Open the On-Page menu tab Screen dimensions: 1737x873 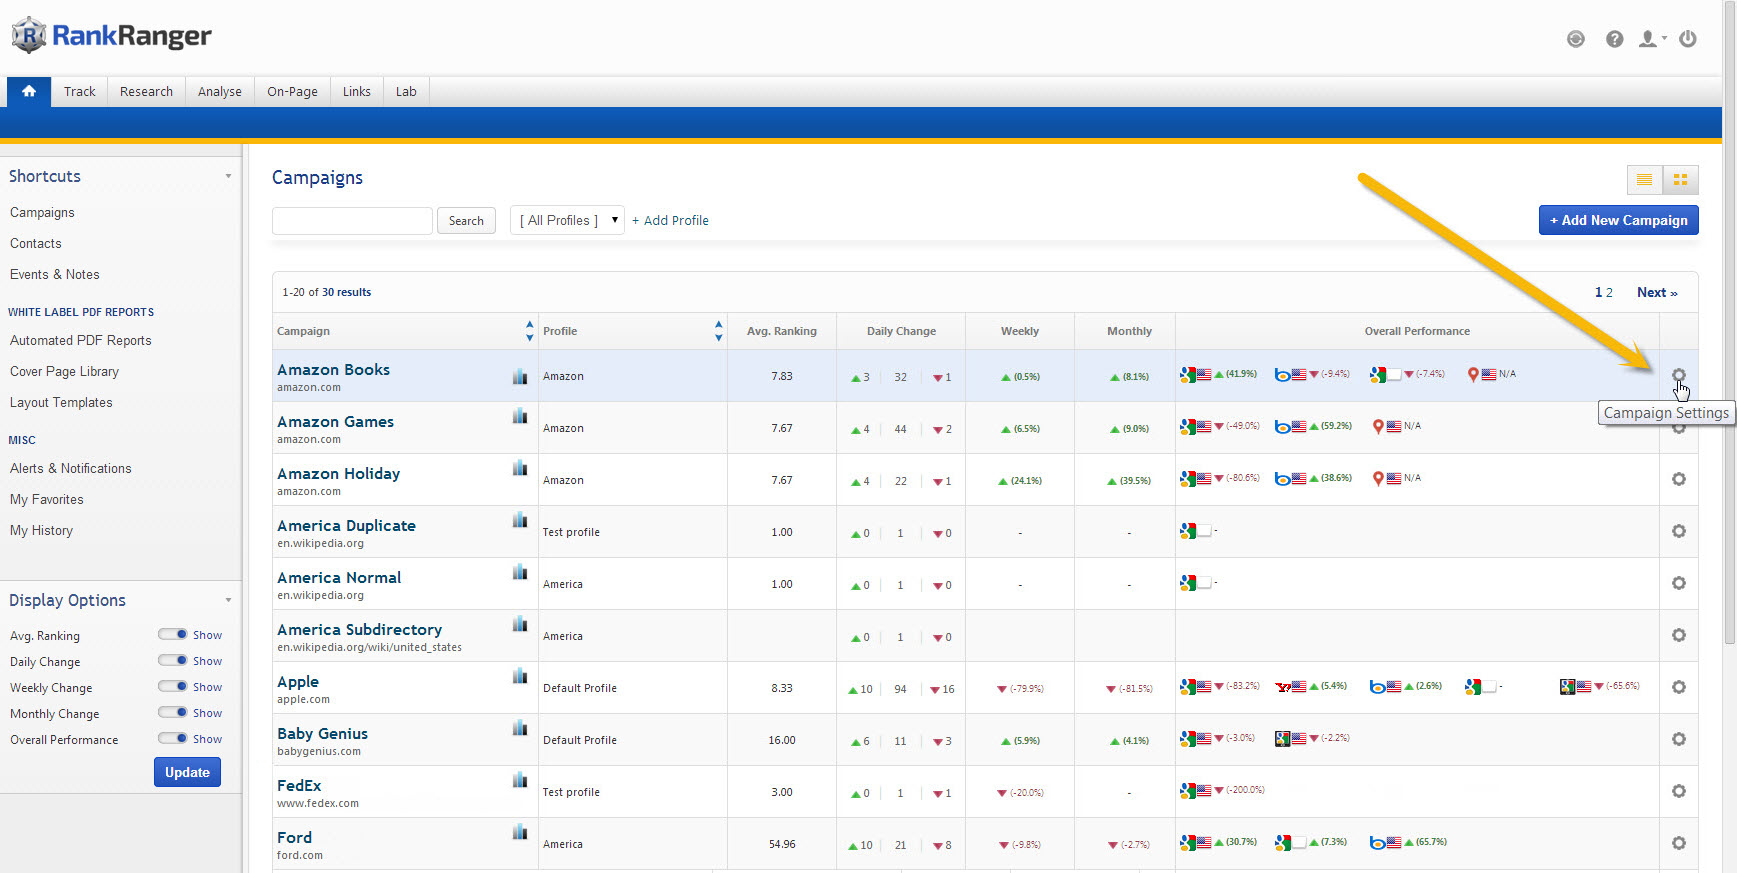(x=292, y=91)
